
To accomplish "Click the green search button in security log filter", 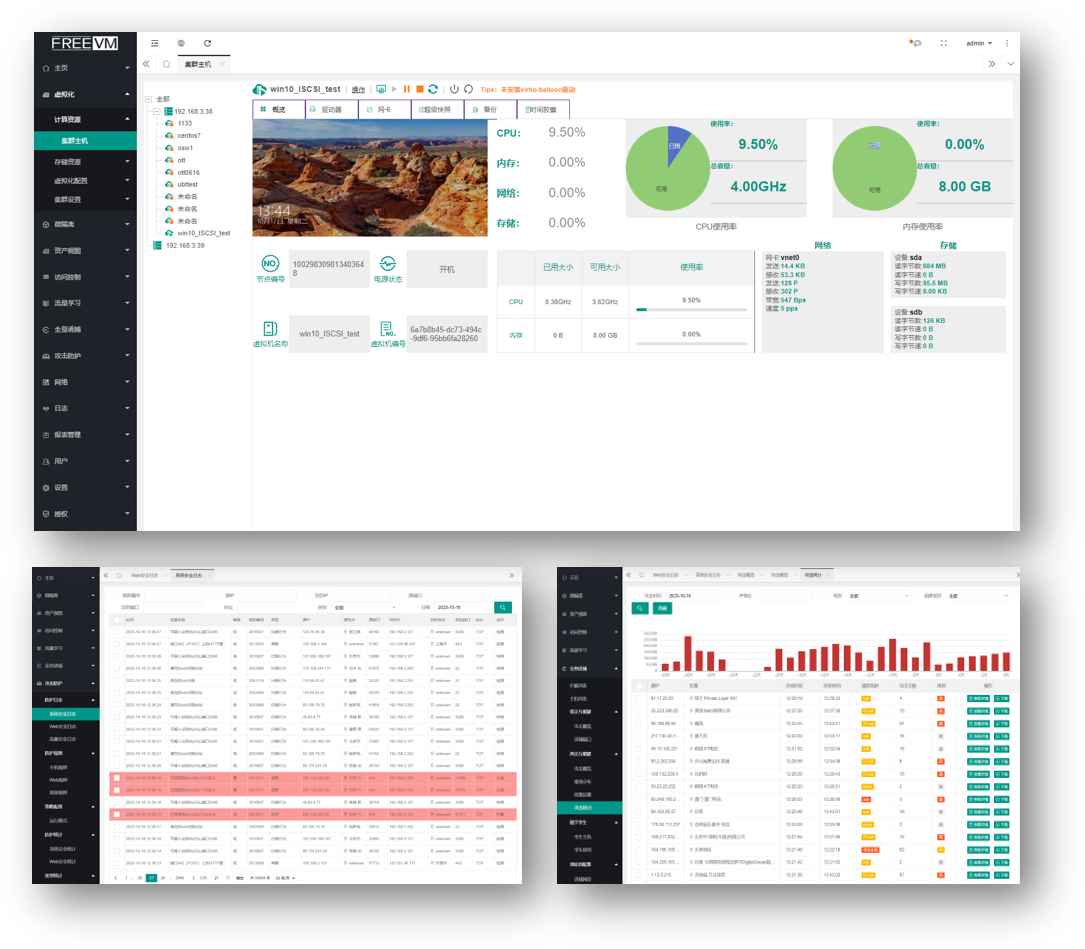I will pos(503,607).
